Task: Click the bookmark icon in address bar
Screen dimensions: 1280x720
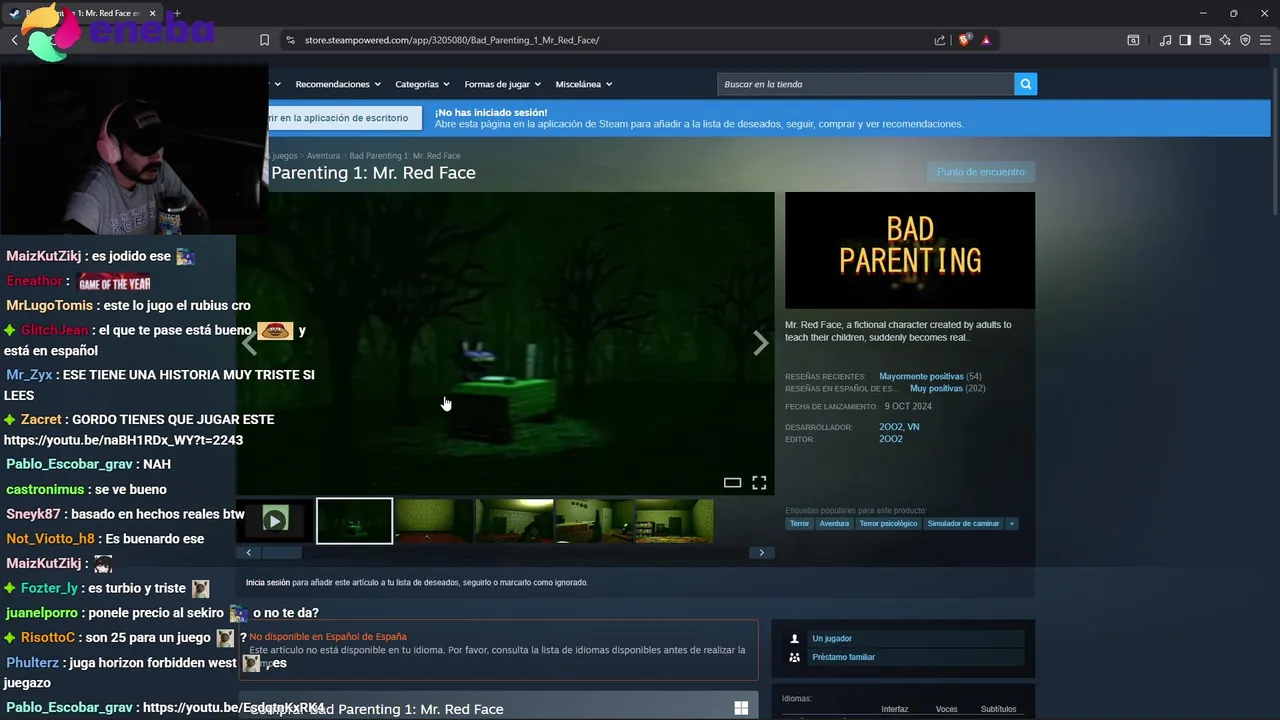Action: [264, 40]
